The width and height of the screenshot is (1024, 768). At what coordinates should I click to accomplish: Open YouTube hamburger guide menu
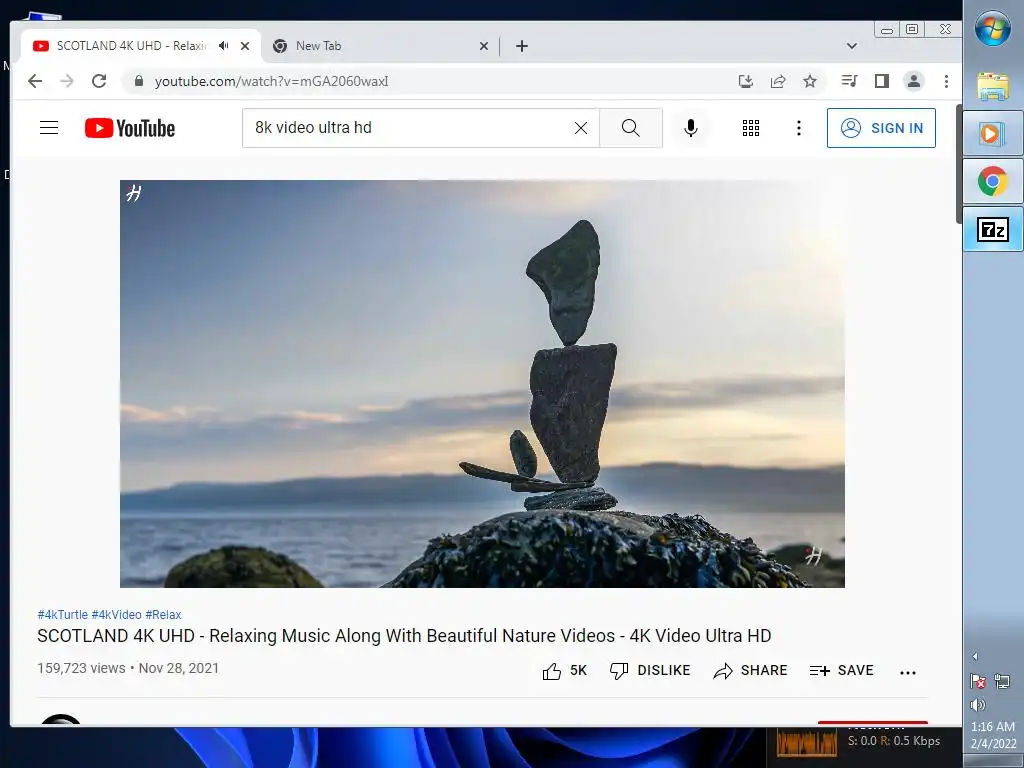point(49,127)
